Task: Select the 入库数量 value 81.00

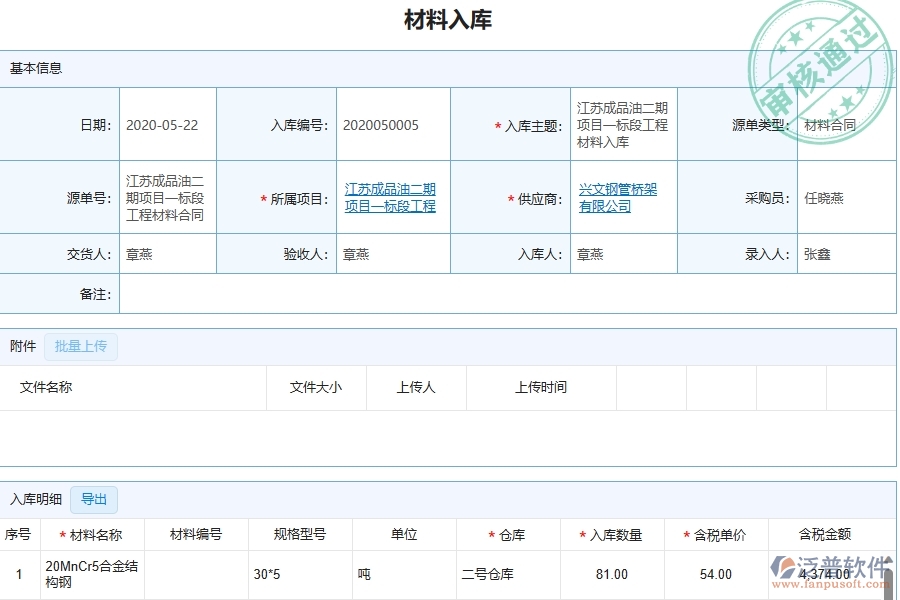Action: [613, 574]
